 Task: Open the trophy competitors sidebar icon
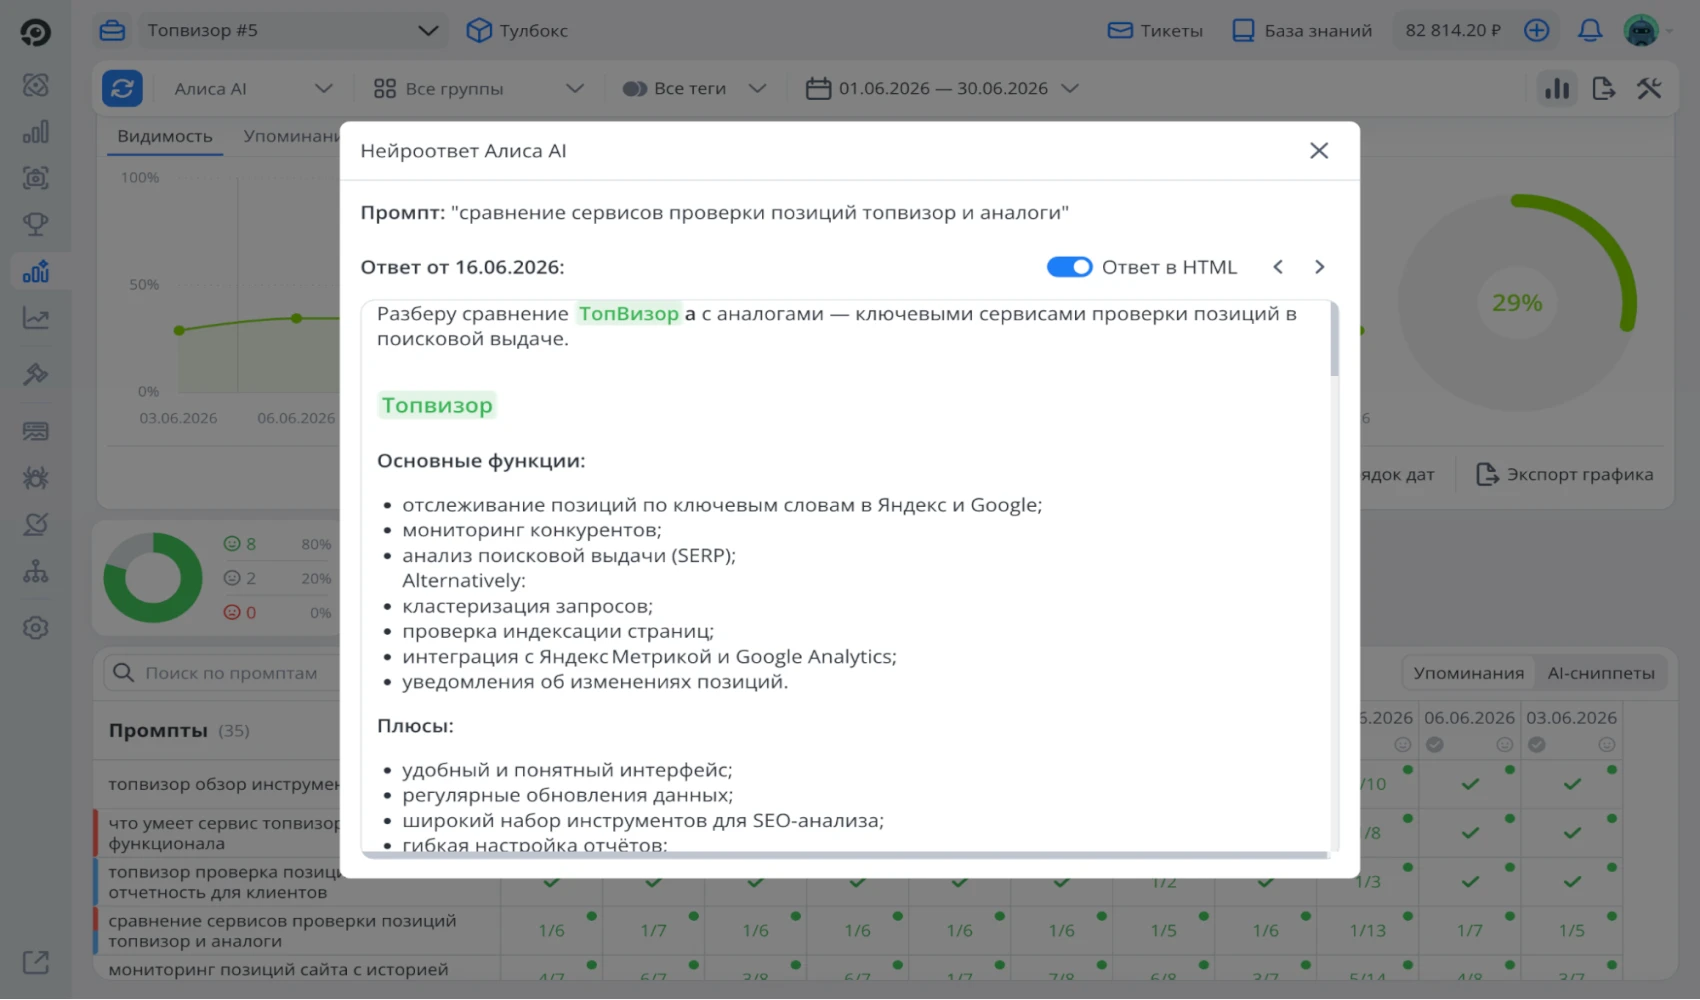[x=36, y=224]
